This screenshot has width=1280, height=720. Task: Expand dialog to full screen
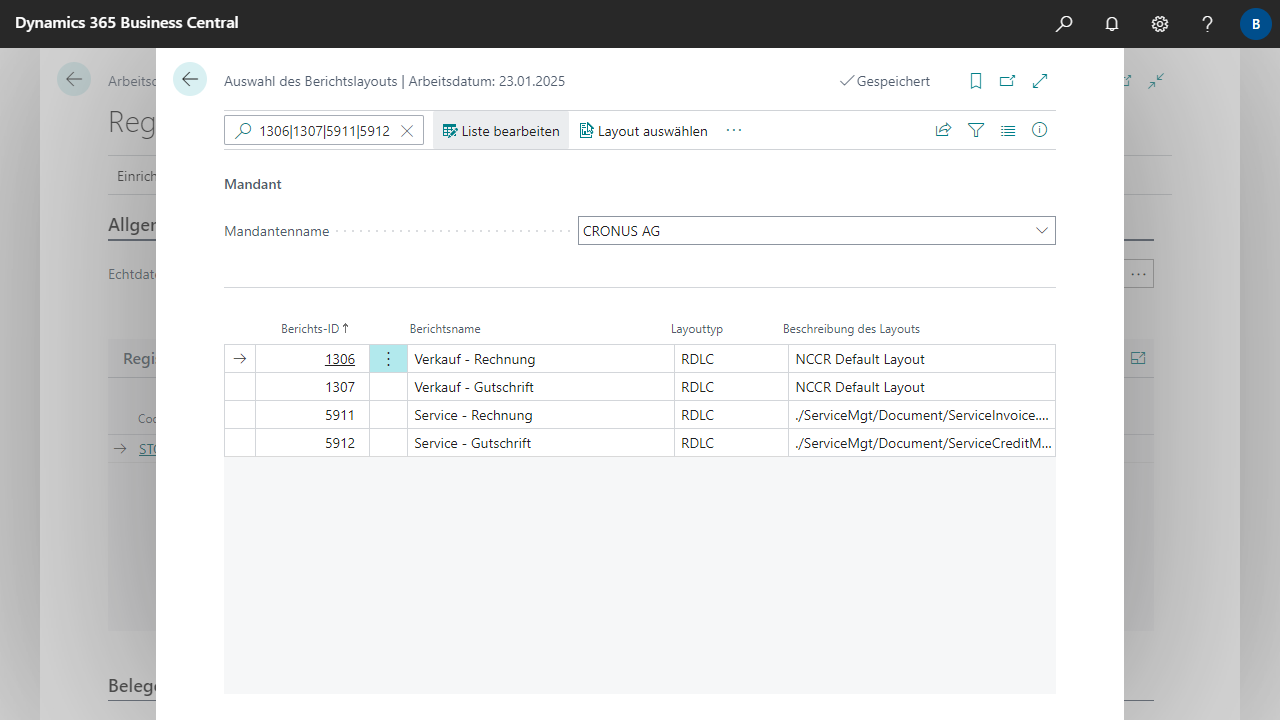1040,81
